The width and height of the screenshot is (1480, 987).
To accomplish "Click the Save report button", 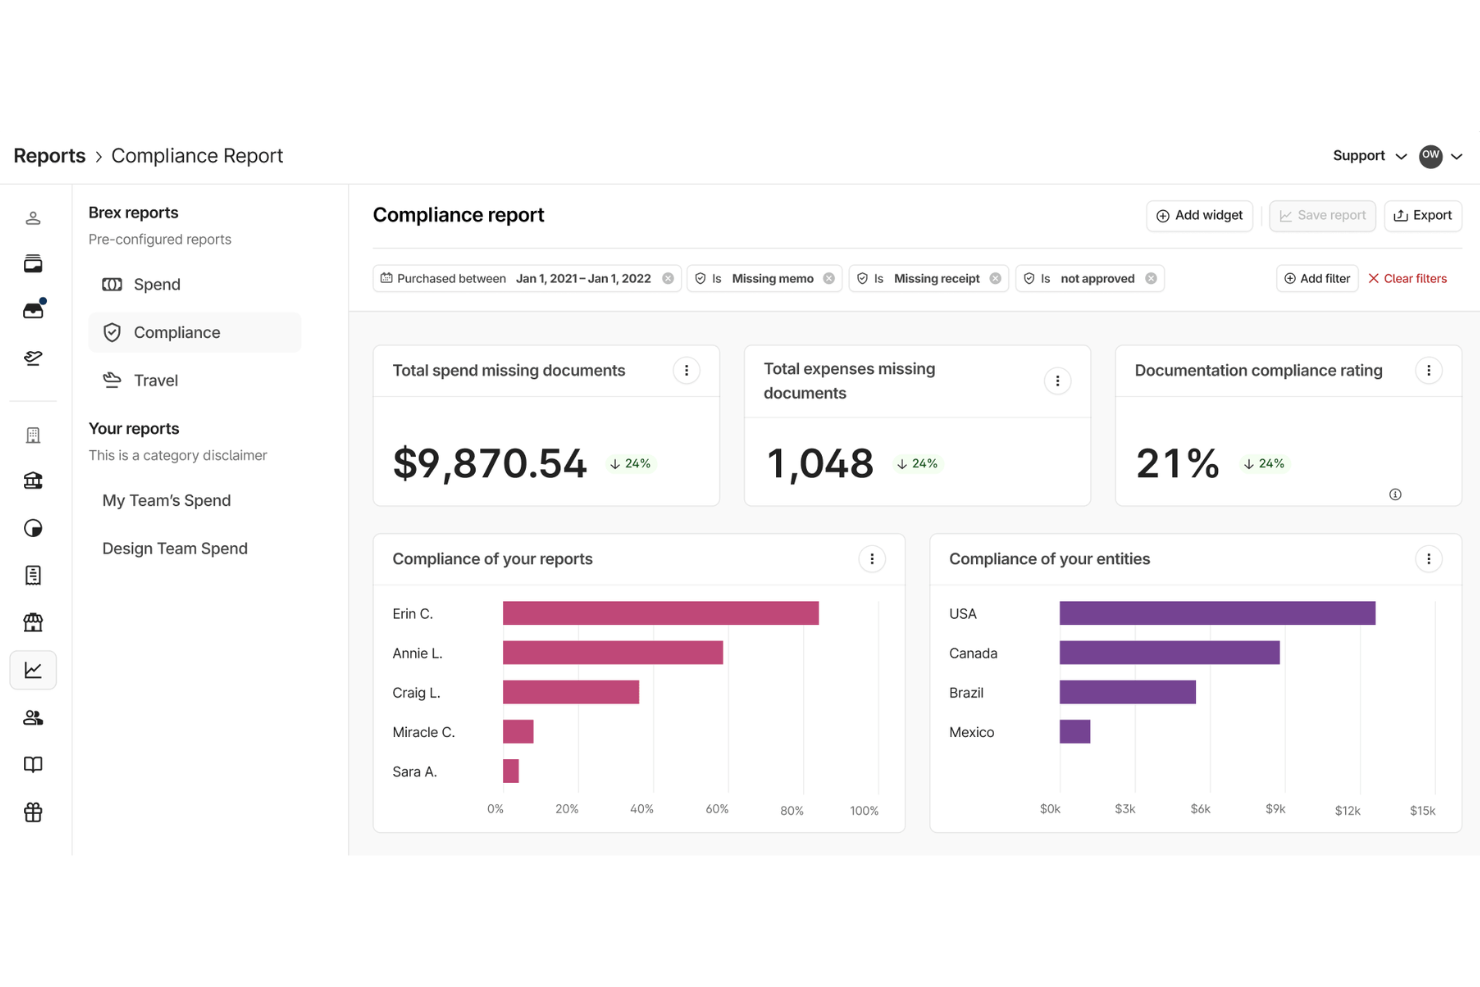I will tap(1322, 216).
